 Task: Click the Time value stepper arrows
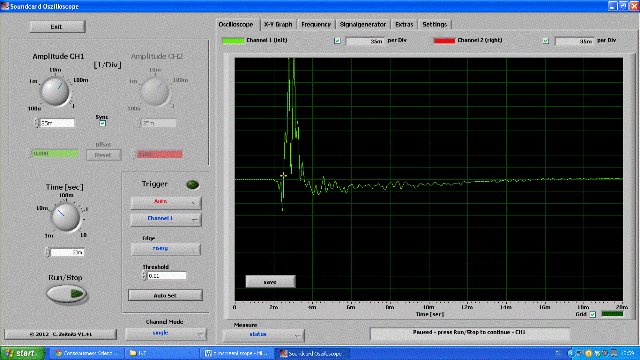pyautogui.click(x=47, y=252)
